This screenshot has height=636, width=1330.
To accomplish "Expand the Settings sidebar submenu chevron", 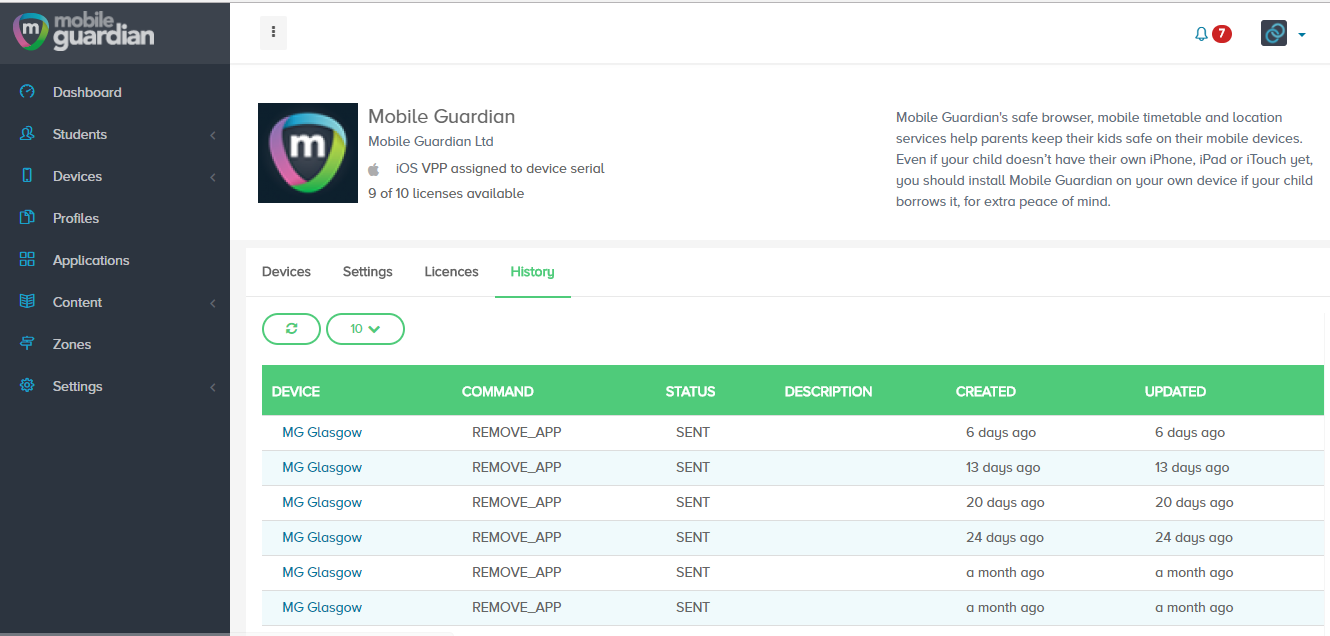I will (x=213, y=387).
